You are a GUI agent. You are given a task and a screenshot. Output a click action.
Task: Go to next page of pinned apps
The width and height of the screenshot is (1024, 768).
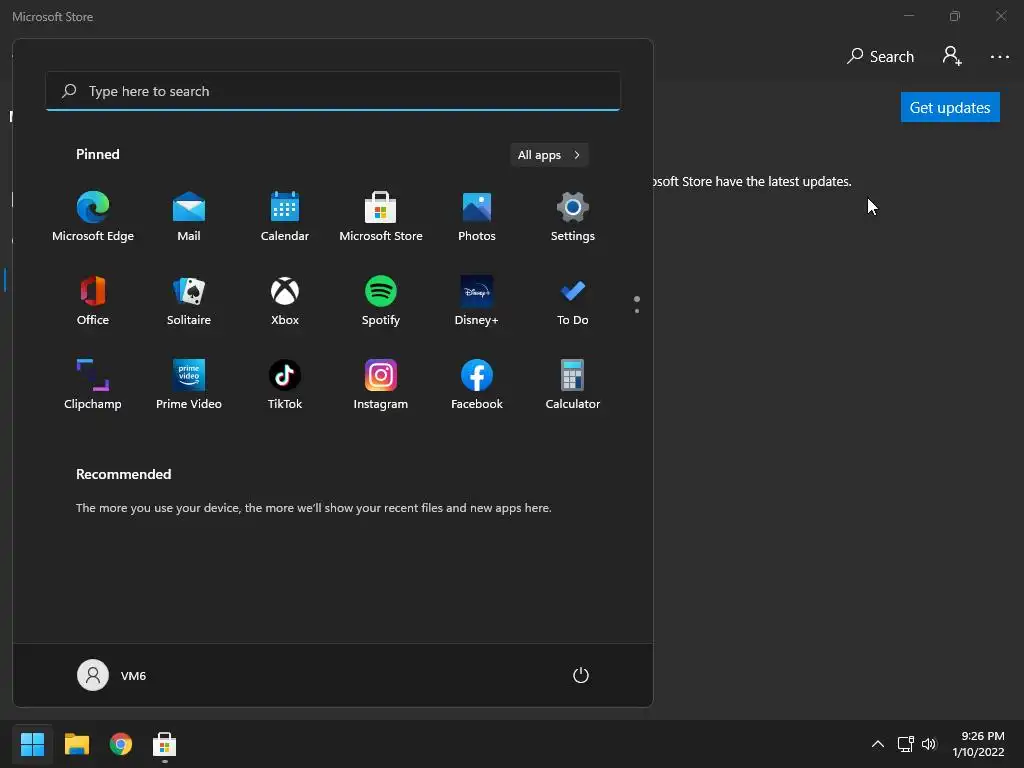637,311
